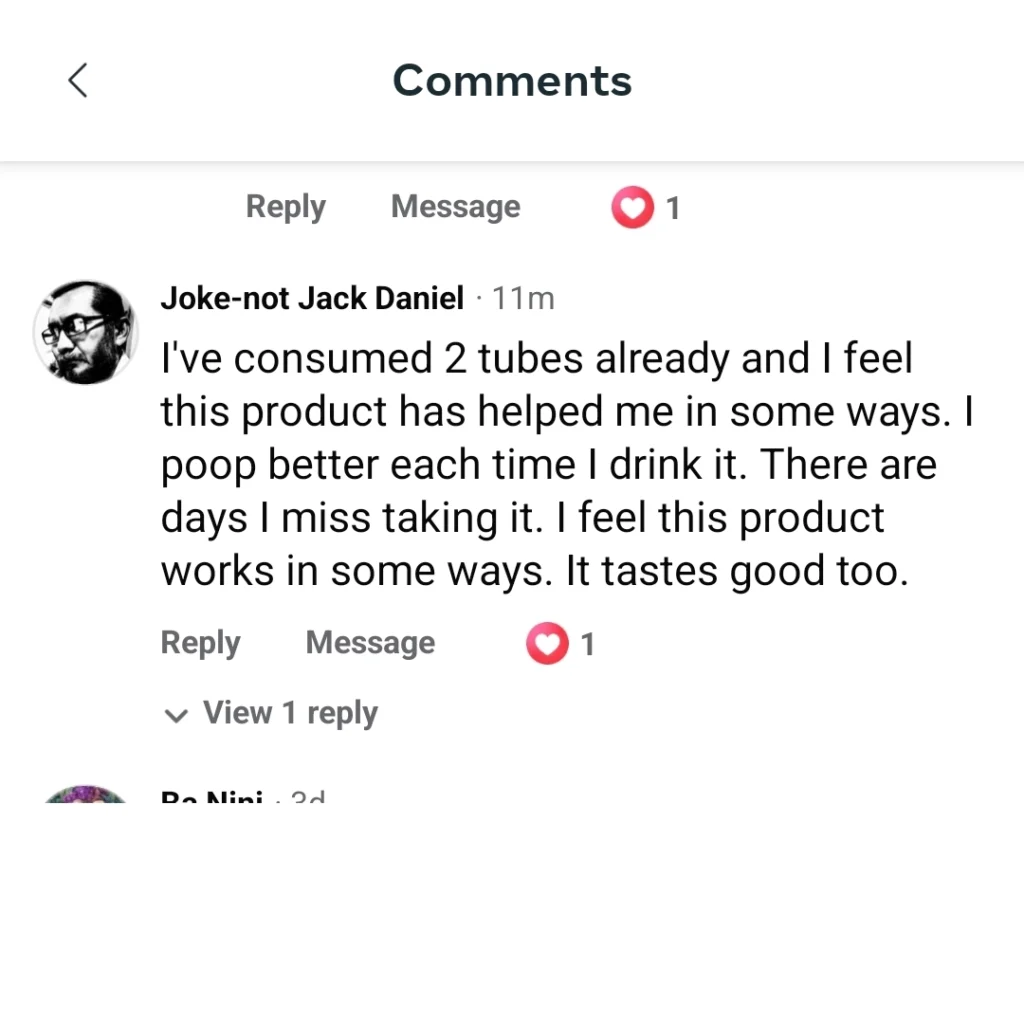The height and width of the screenshot is (1024, 1024).
Task: Open the replies thread below Jack Daniel's comment
Action: click(x=290, y=713)
